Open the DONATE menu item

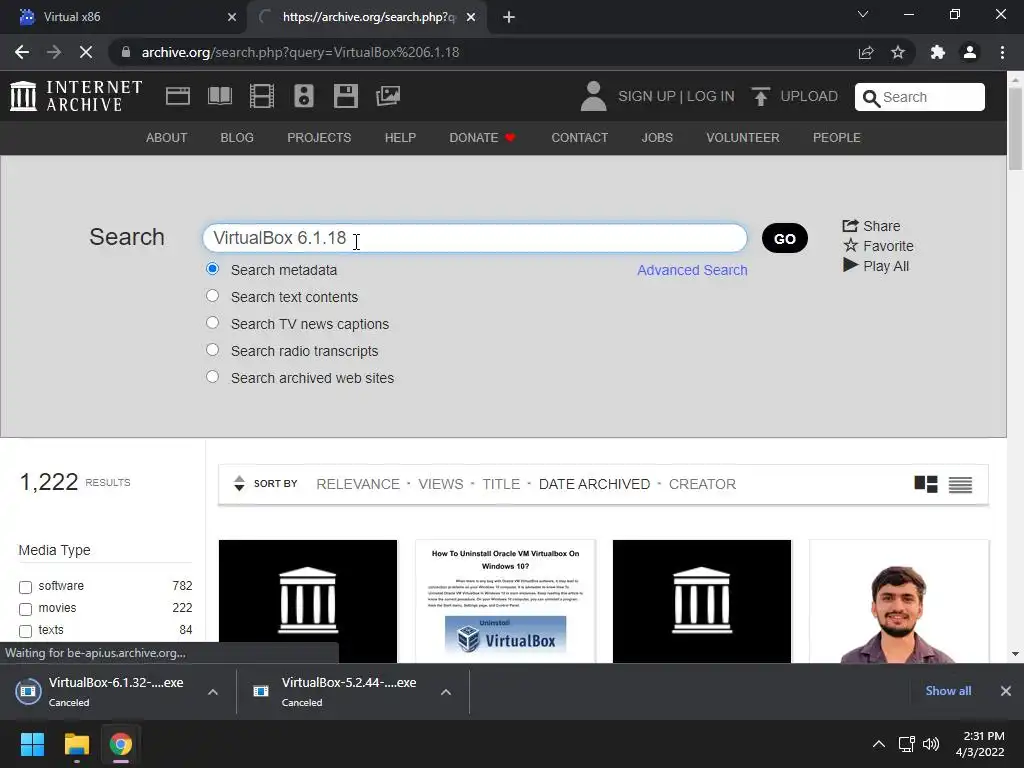[x=482, y=138]
